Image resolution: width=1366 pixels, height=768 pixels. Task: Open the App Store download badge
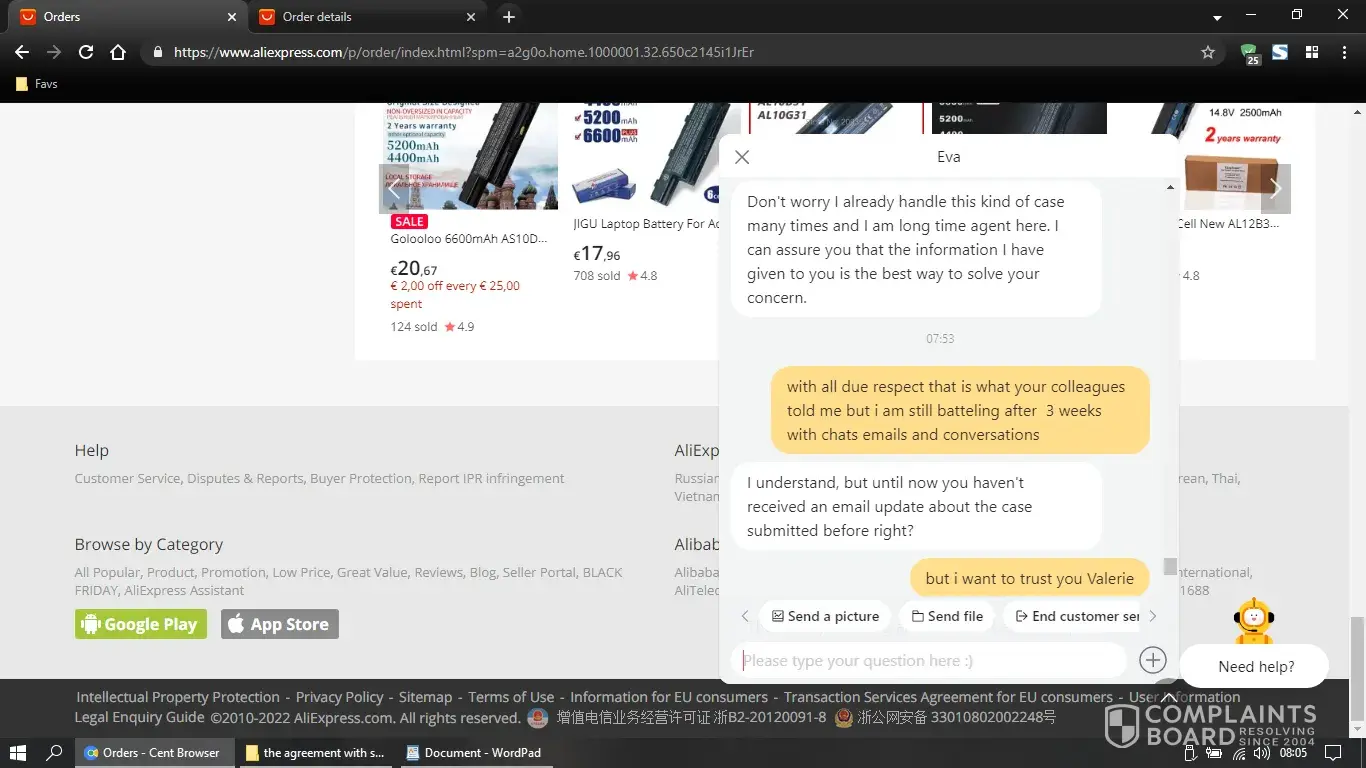point(280,624)
